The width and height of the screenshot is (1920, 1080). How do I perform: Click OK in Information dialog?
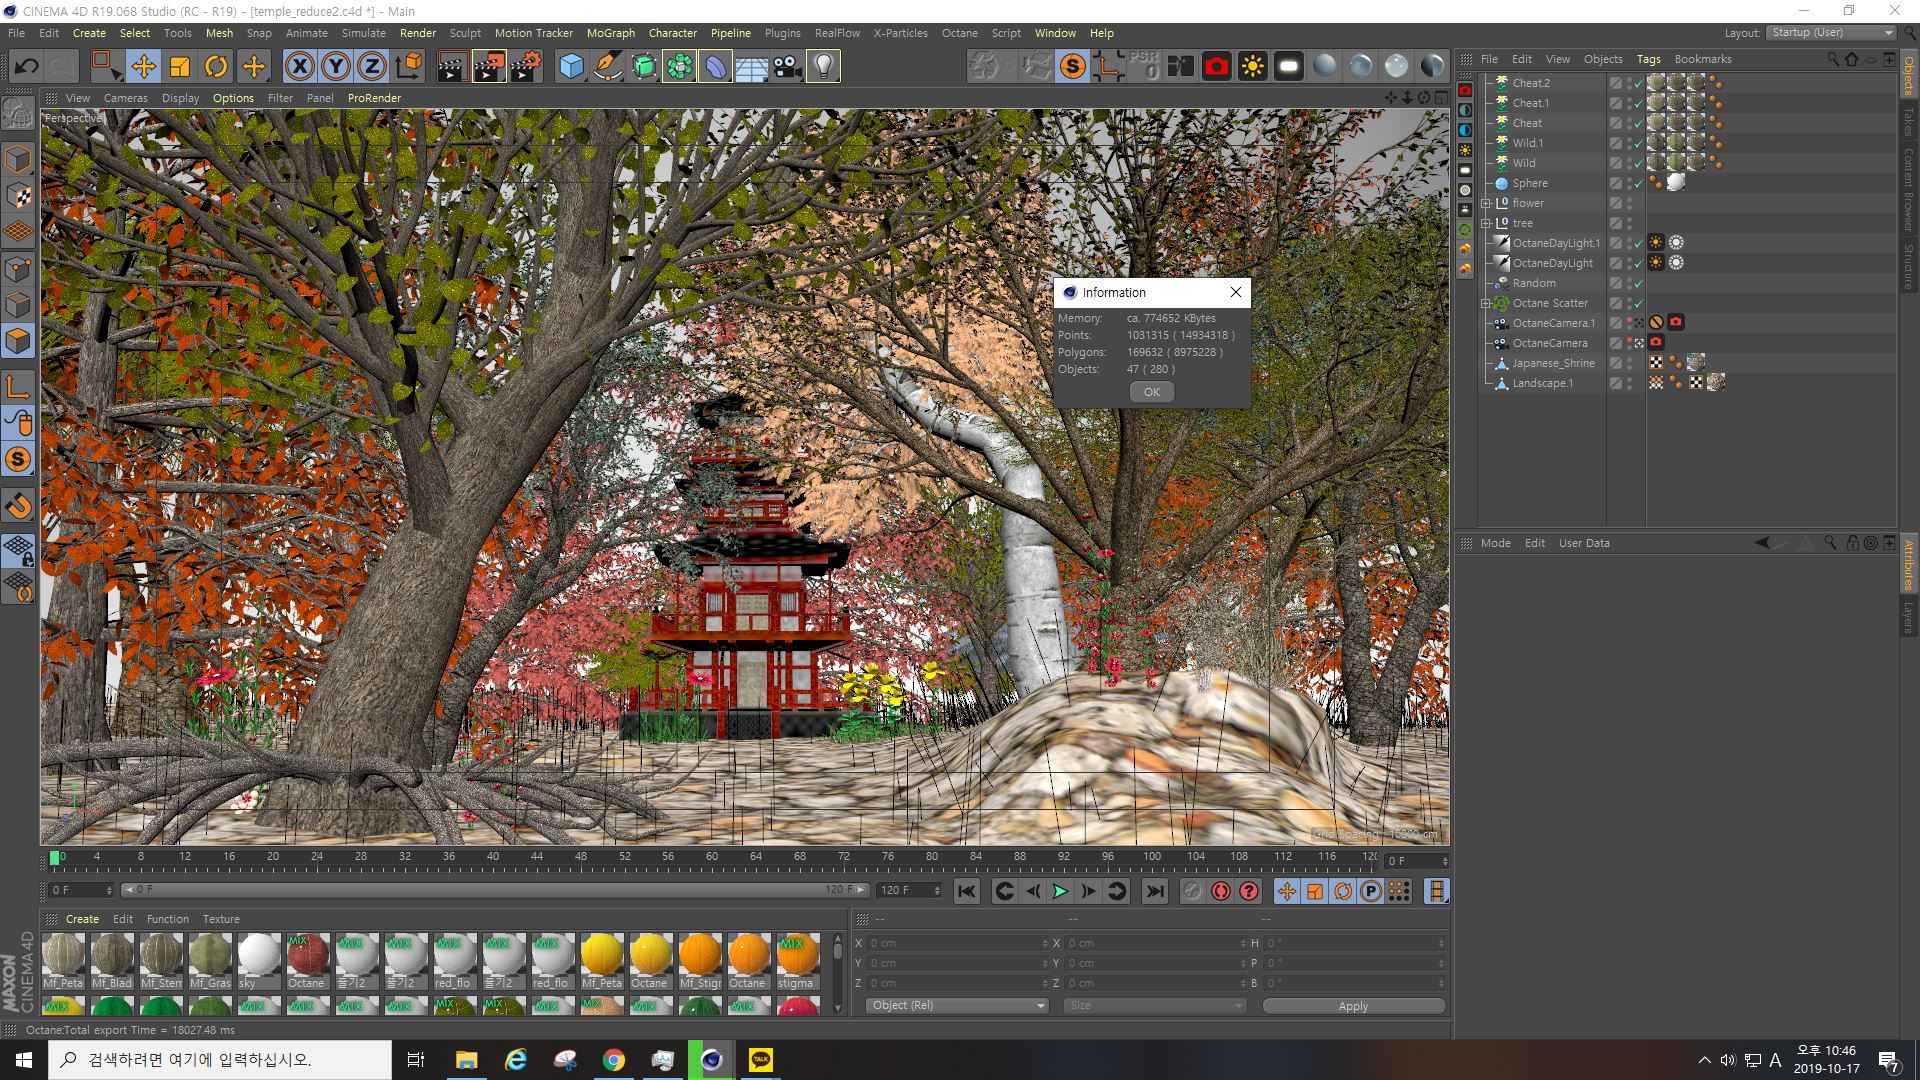pyautogui.click(x=1152, y=392)
